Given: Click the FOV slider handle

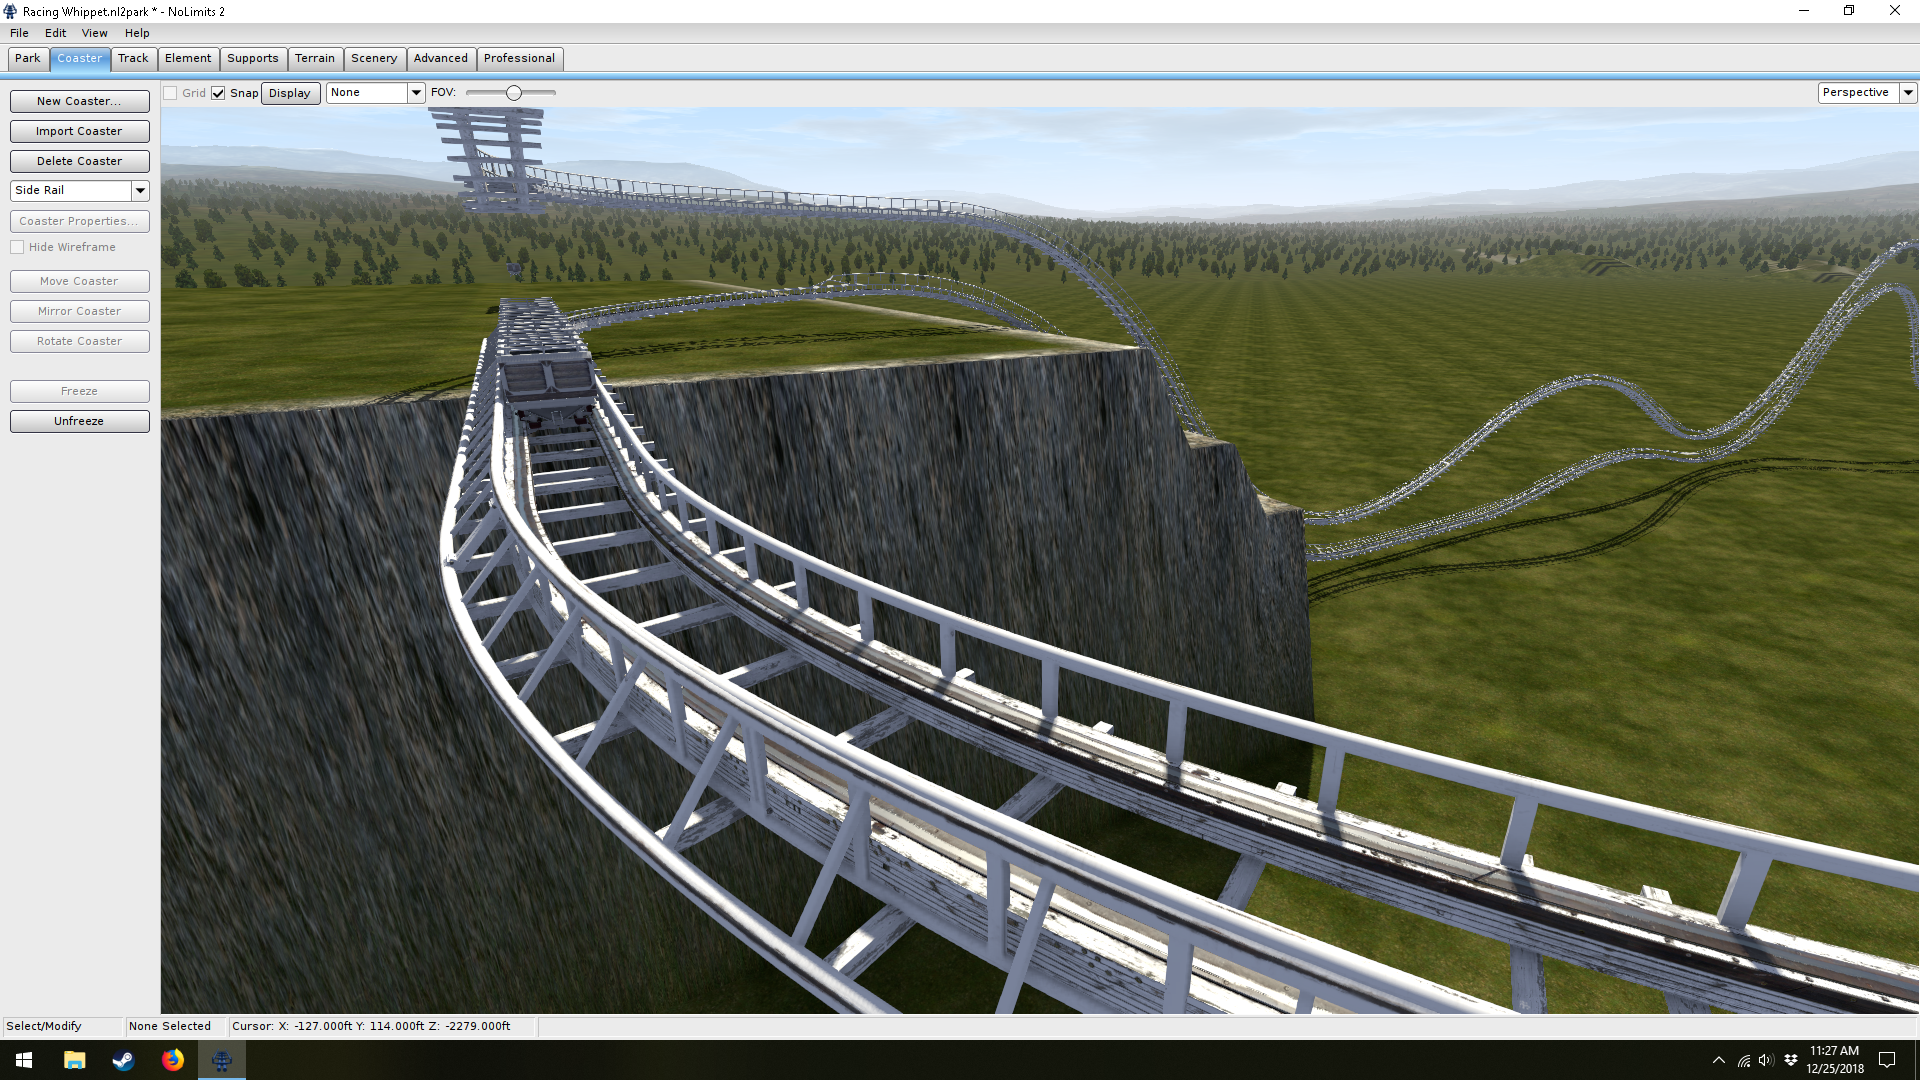Looking at the screenshot, I should point(514,93).
